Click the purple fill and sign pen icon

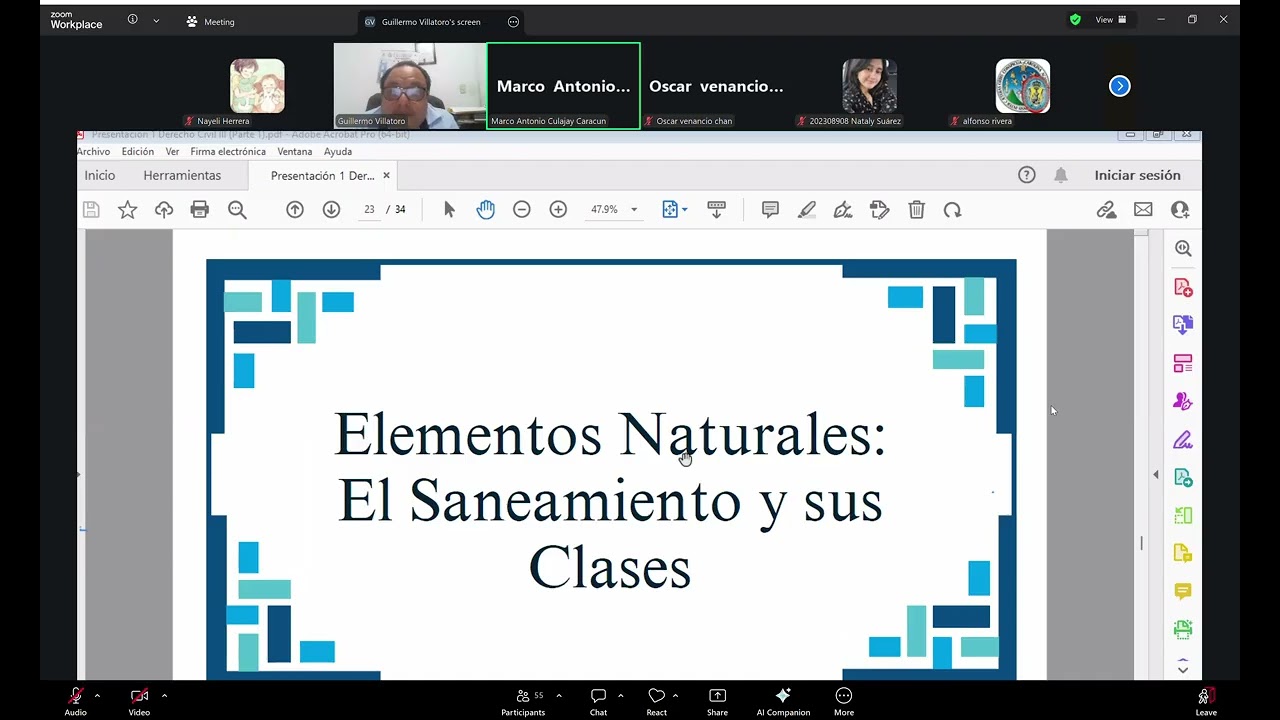(x=1183, y=439)
